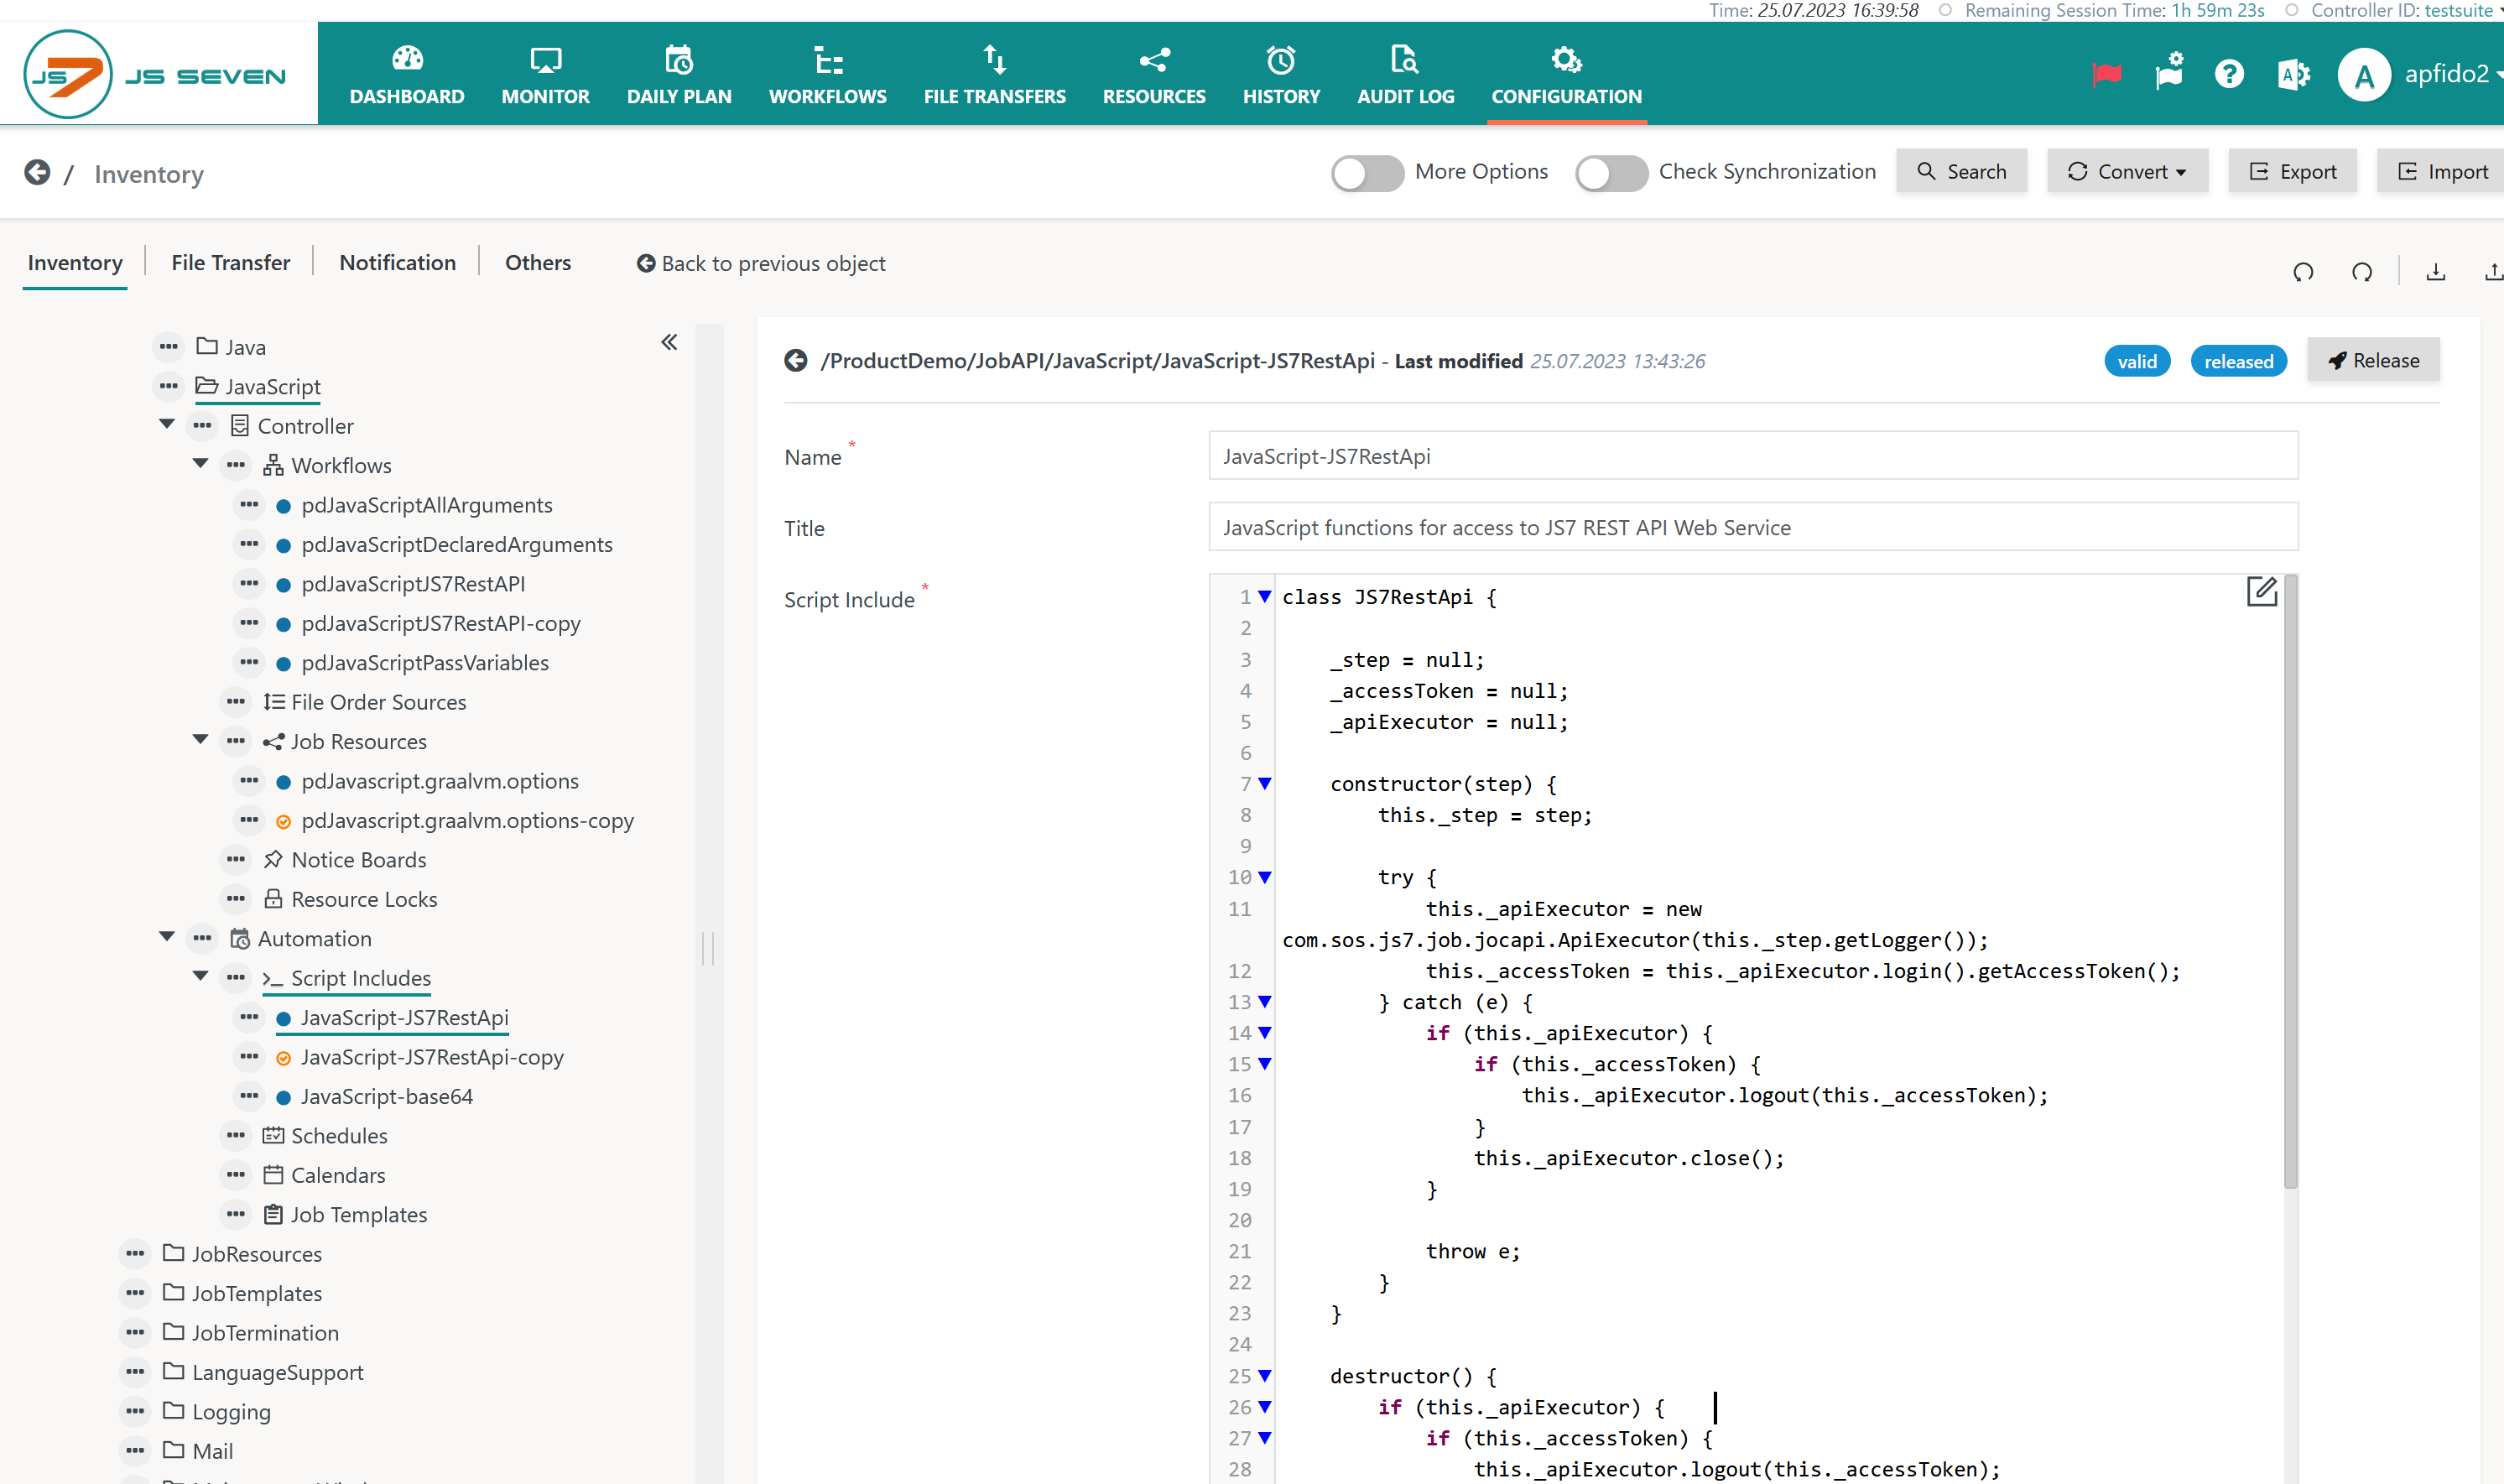This screenshot has height=1484, width=2504.
Task: Open Calendars in tree
Action: (x=337, y=1175)
